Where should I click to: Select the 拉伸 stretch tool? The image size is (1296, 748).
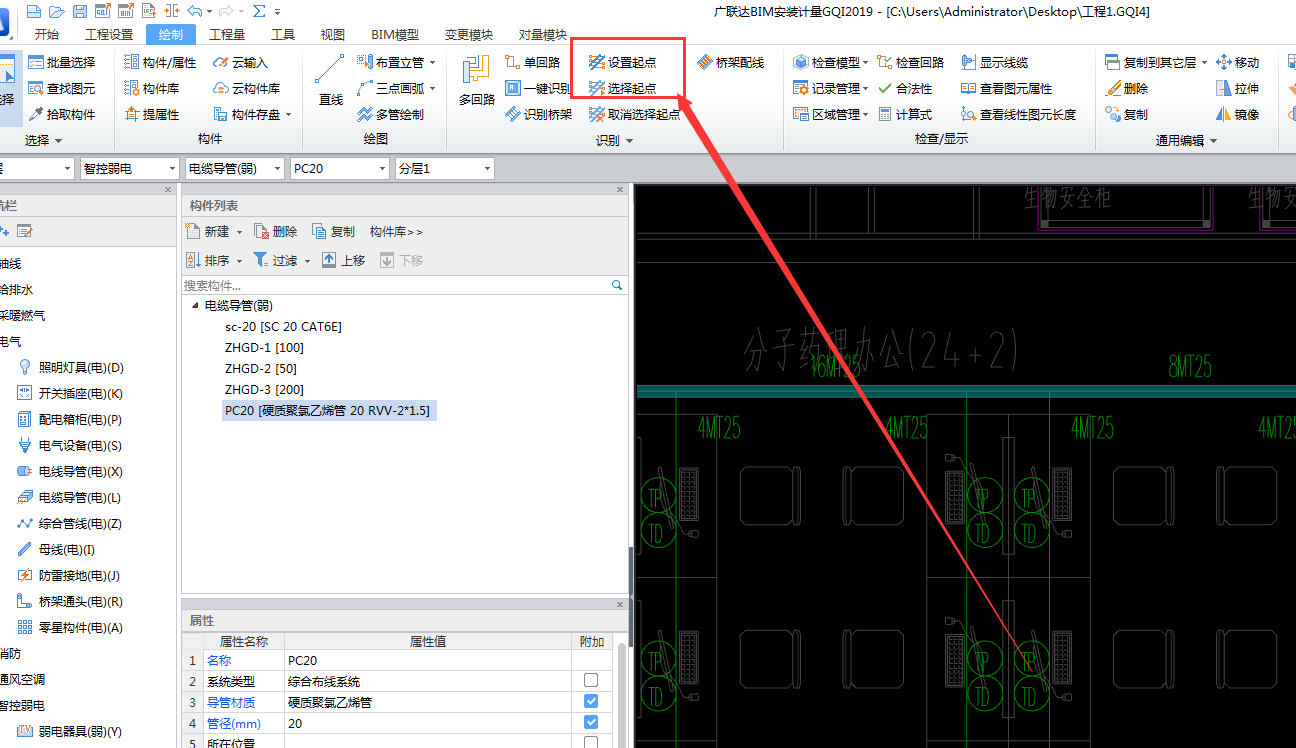1237,88
